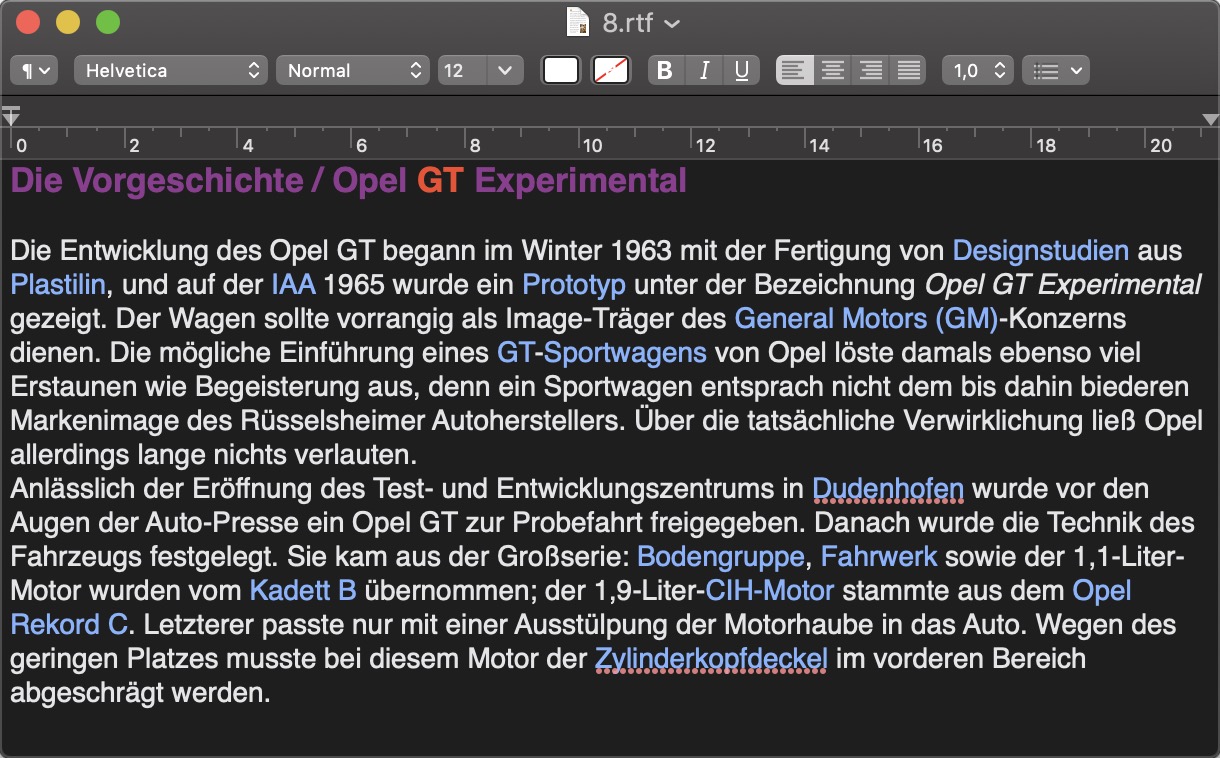
Task: Align text to the right
Action: (871, 70)
